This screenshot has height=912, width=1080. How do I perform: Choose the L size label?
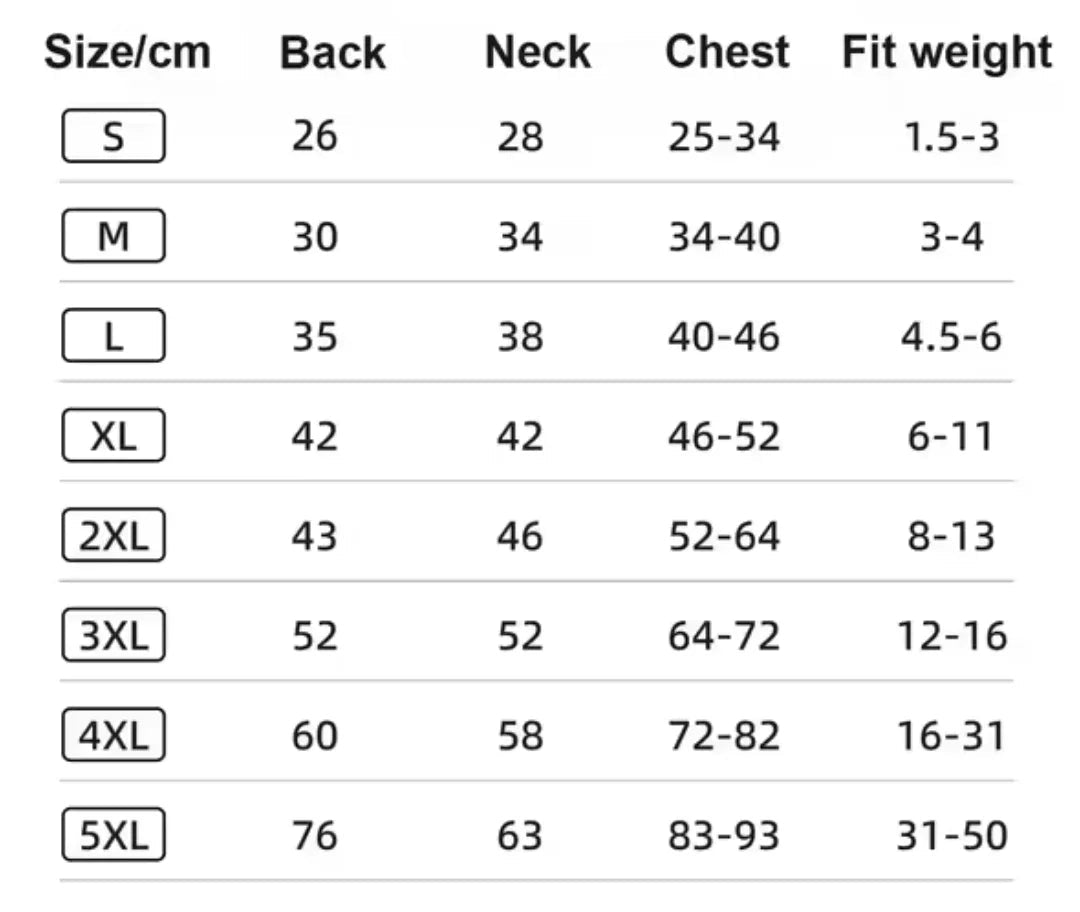[114, 335]
